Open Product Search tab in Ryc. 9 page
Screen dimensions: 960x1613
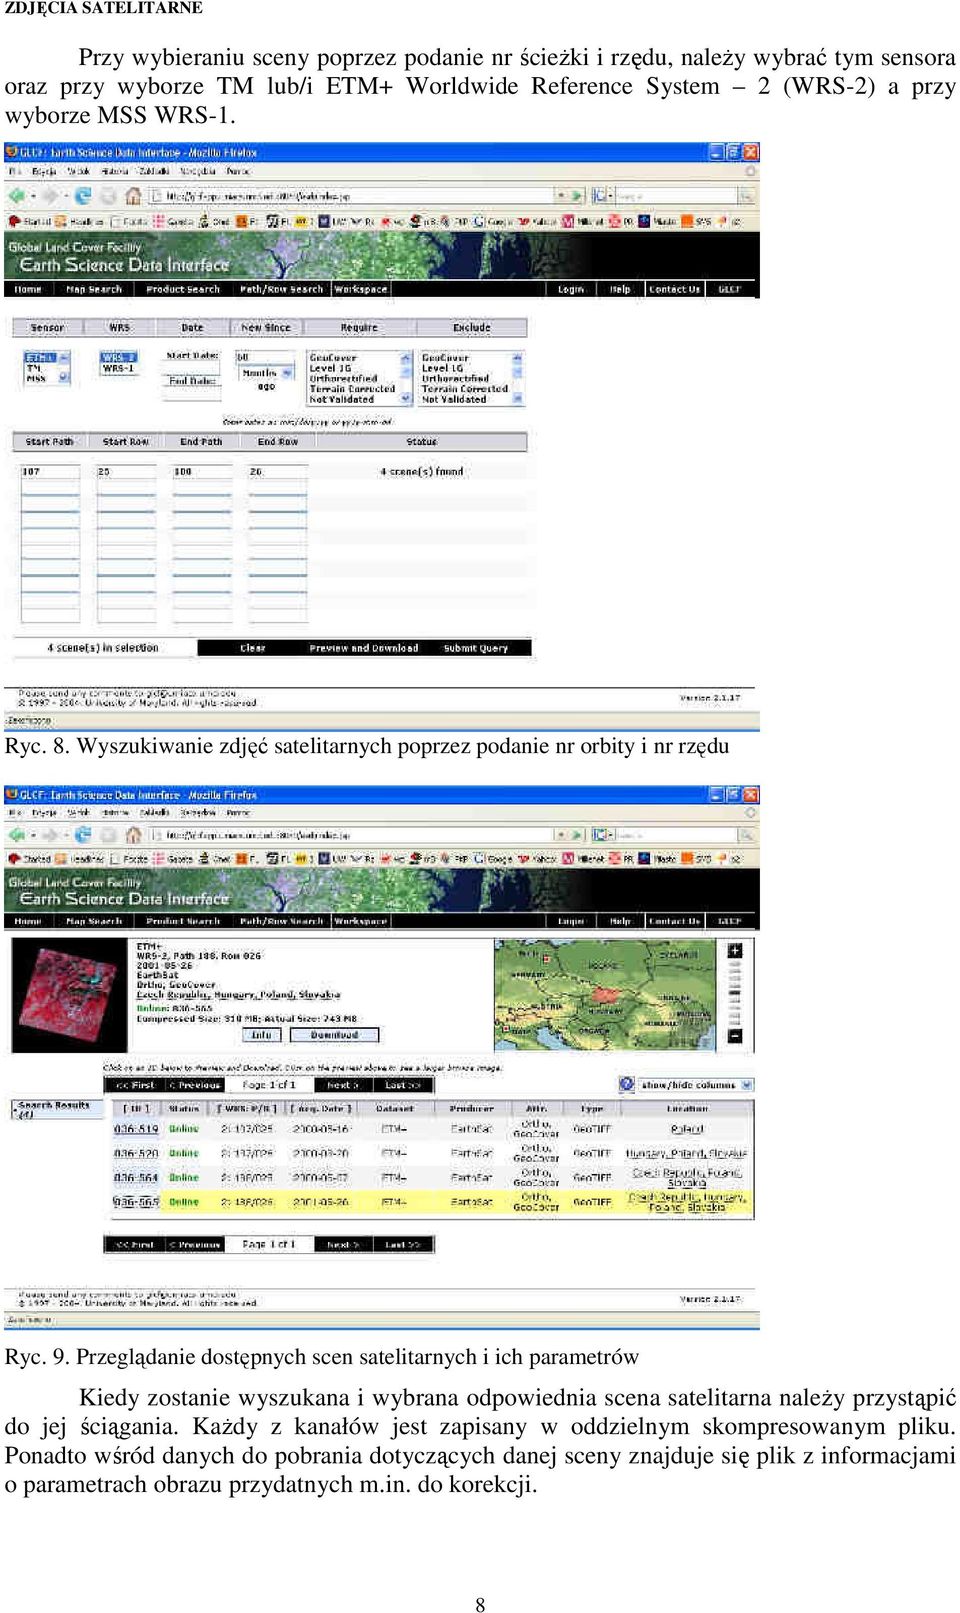click(183, 921)
